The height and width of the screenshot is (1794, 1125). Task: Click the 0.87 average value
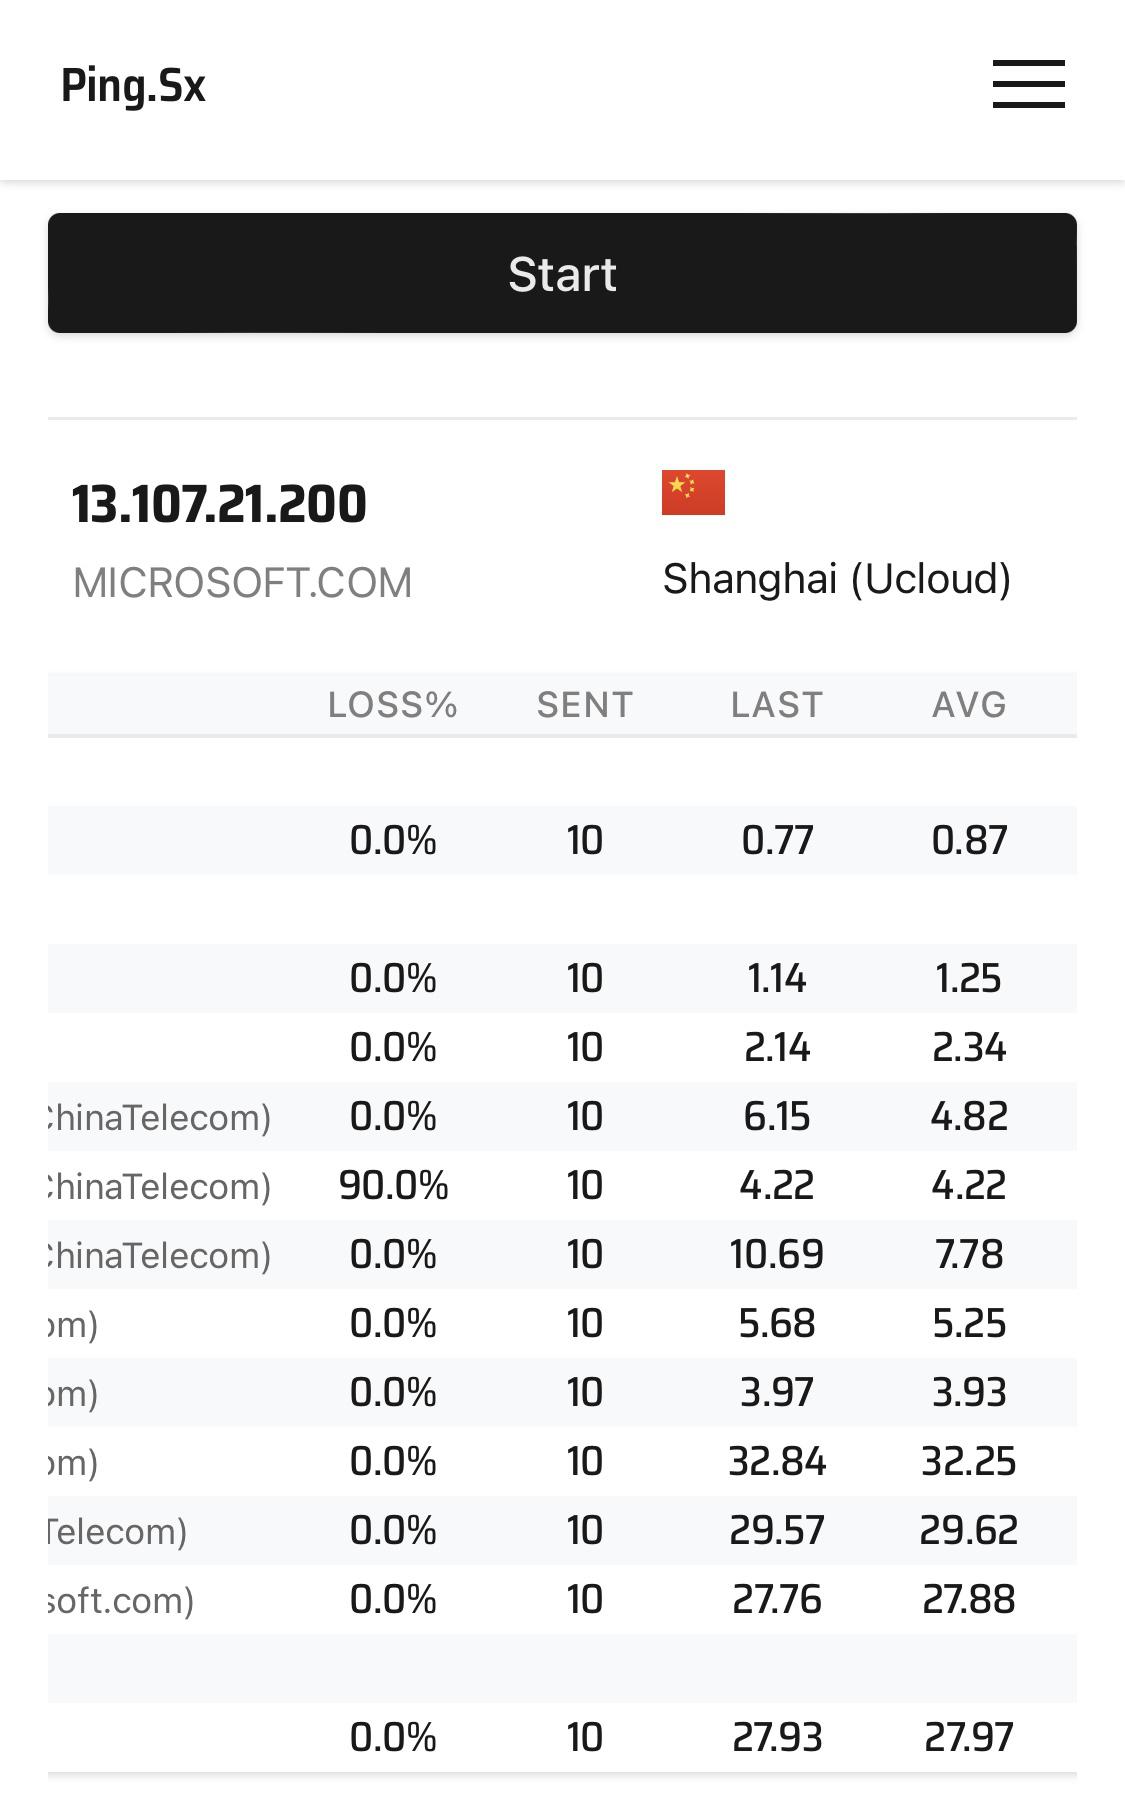969,840
